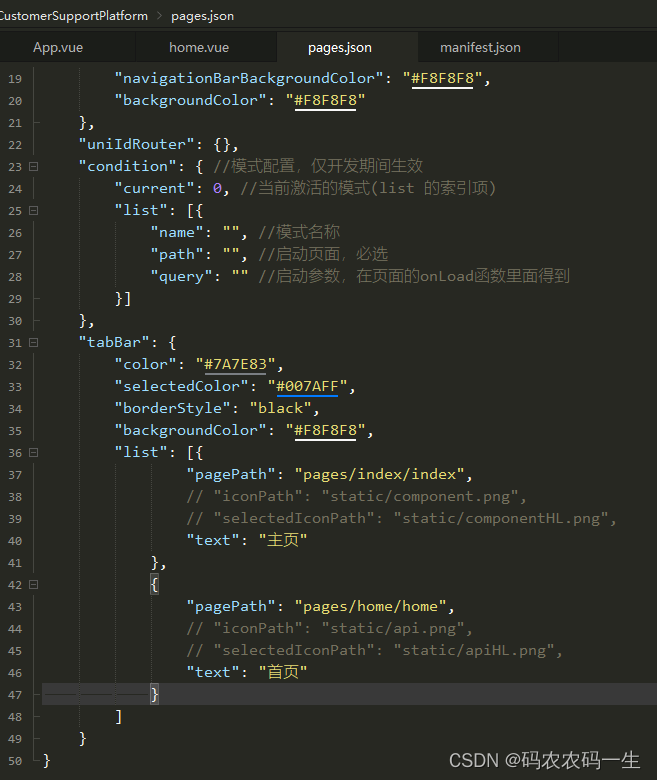Click commented static/componentHL.png line
Viewport: 657px width, 780px height.
(402, 518)
